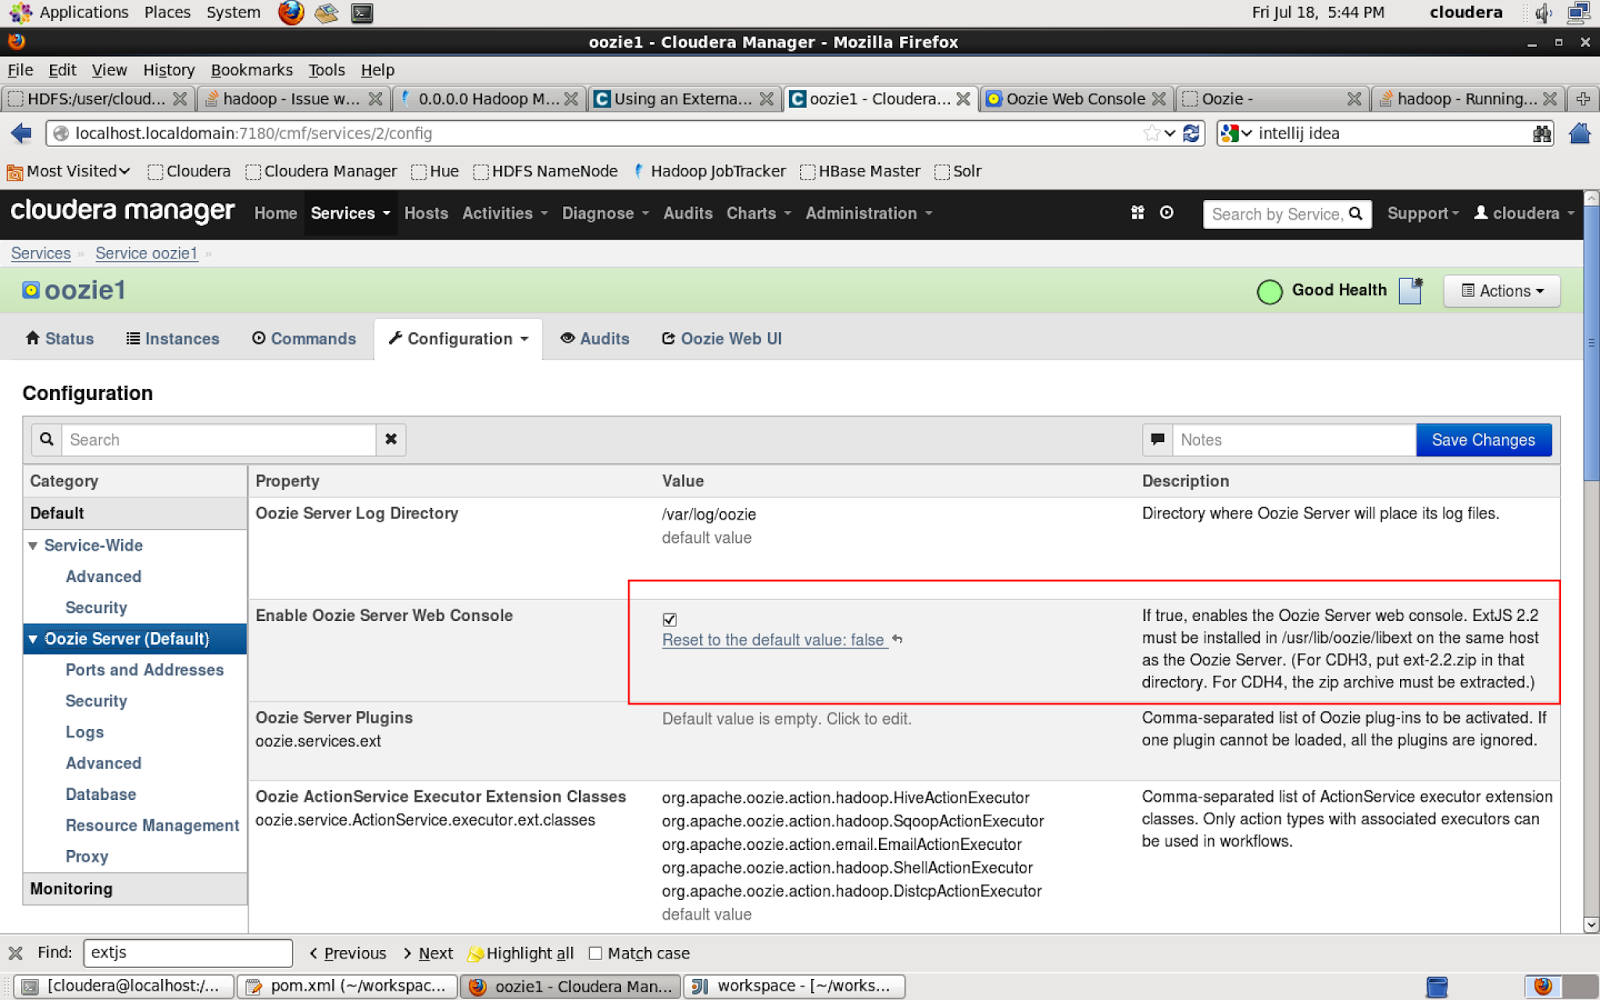Click Next in the Find bar
The height and width of the screenshot is (1000, 1600).
click(427, 953)
